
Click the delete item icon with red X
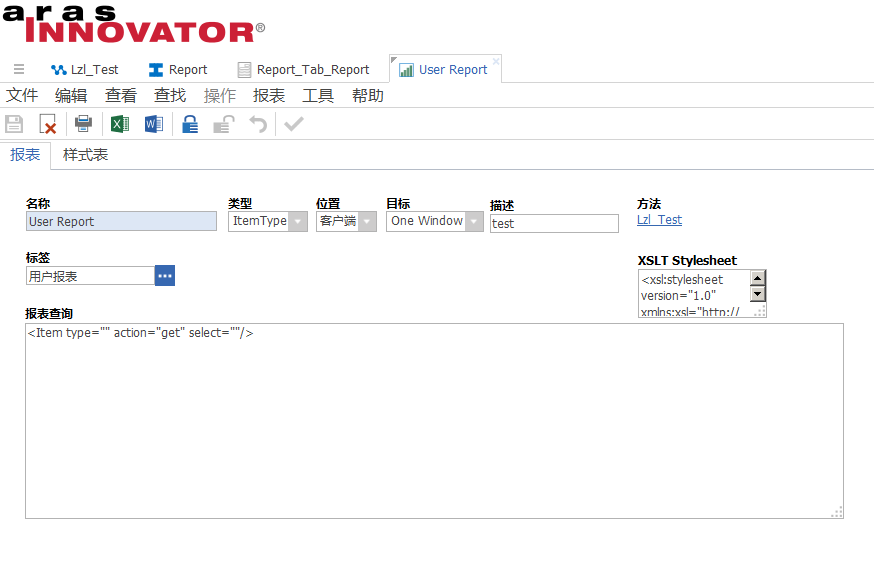(x=48, y=124)
